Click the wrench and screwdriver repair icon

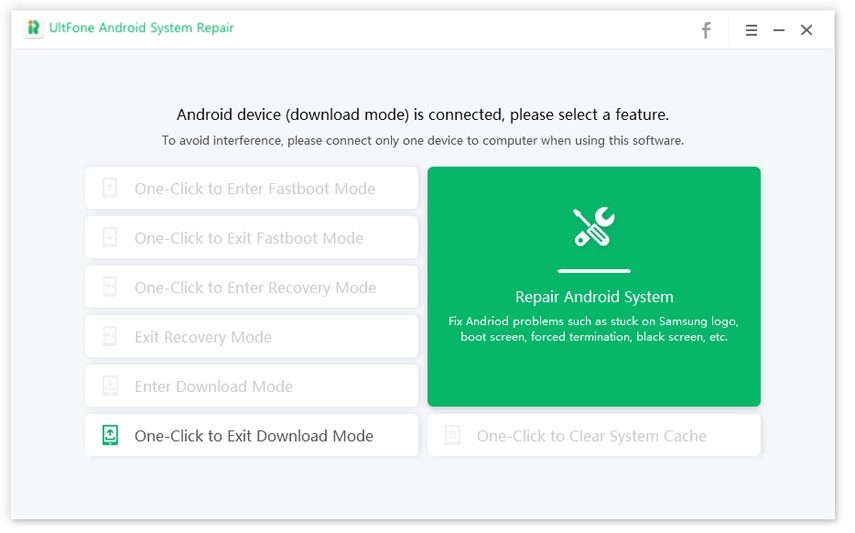pyautogui.click(x=594, y=228)
